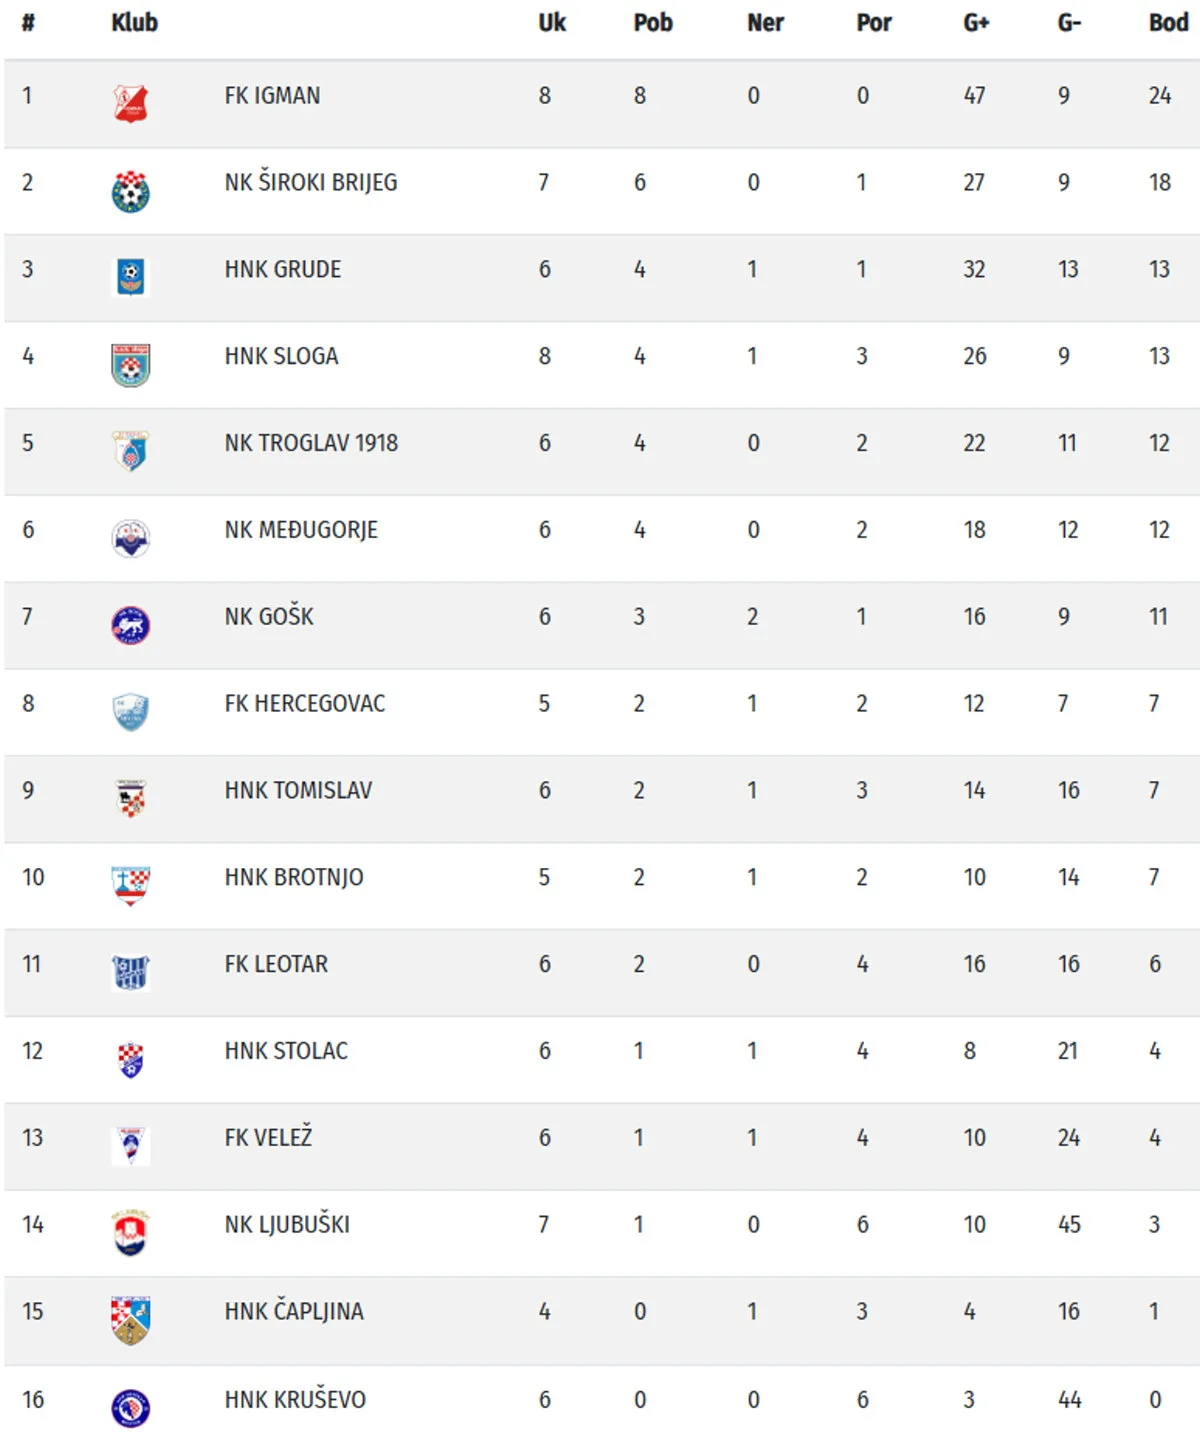
Task: Click the G+ column header
Action: pos(976,23)
